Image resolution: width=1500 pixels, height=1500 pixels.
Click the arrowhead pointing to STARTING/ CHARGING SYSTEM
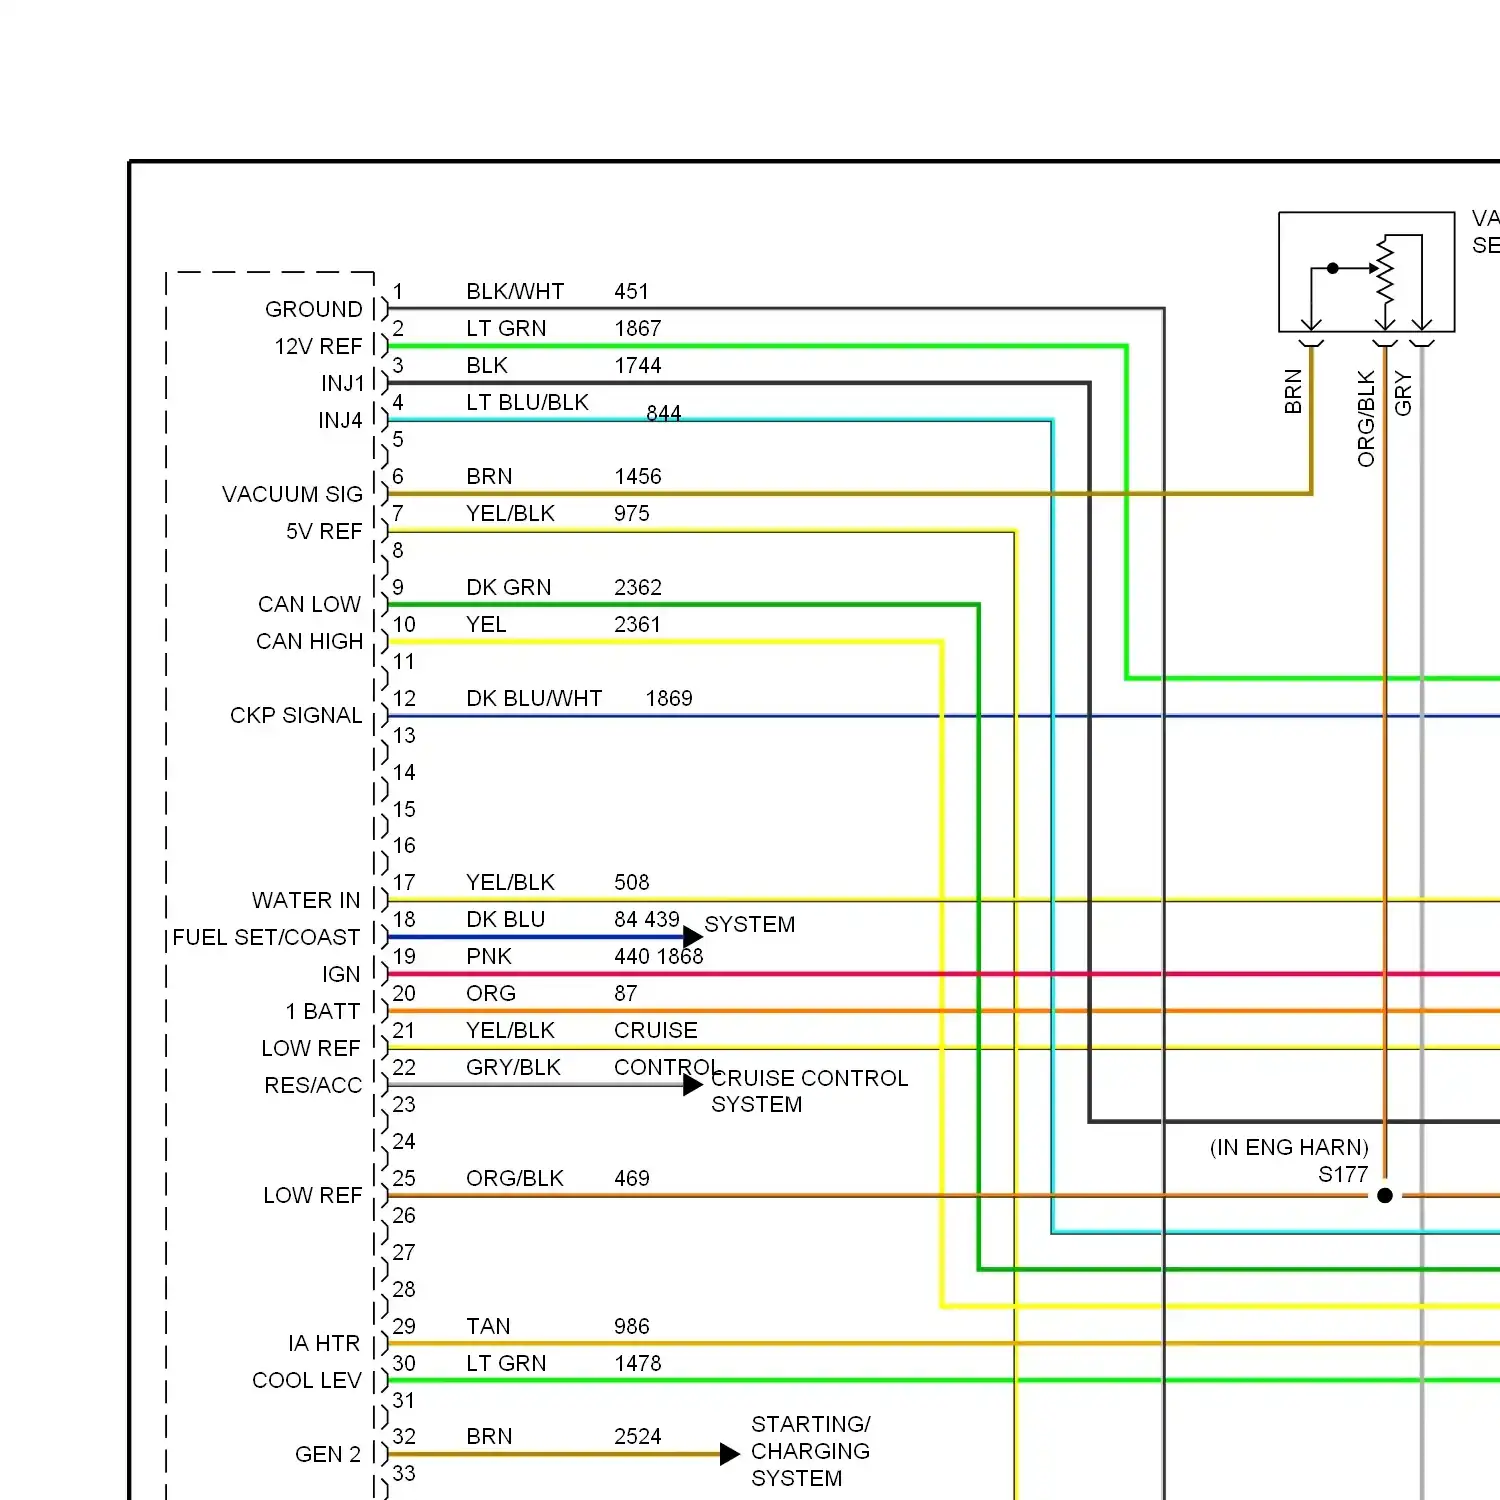coord(730,1454)
